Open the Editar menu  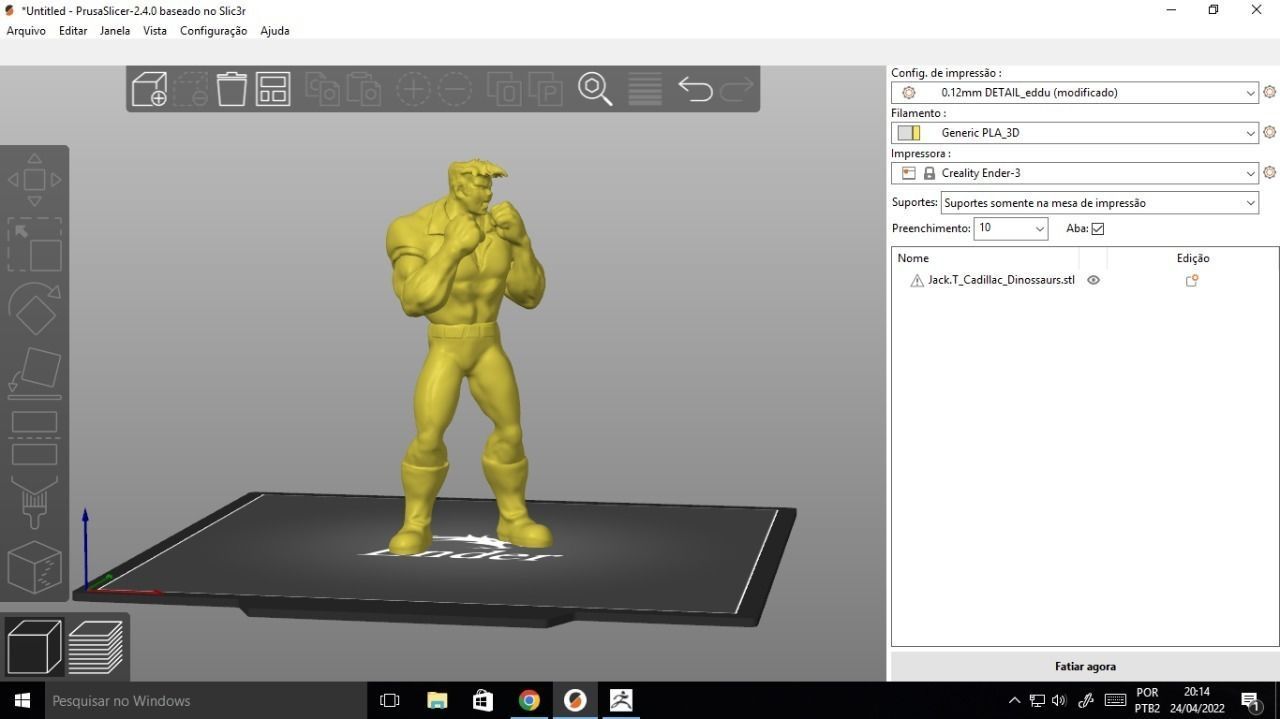(x=73, y=31)
